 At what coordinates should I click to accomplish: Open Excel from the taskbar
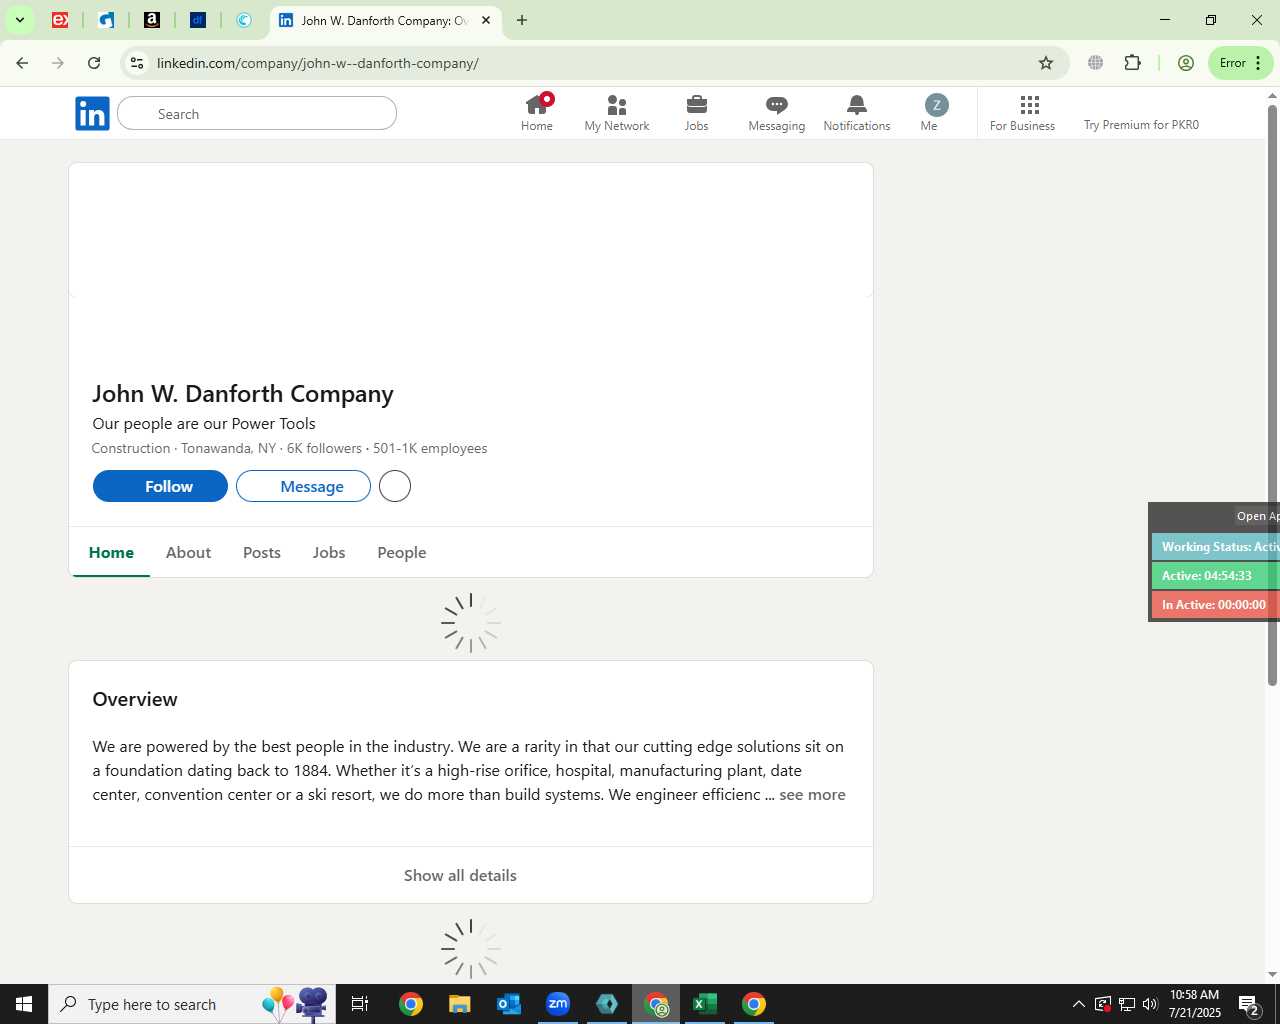tap(705, 1004)
